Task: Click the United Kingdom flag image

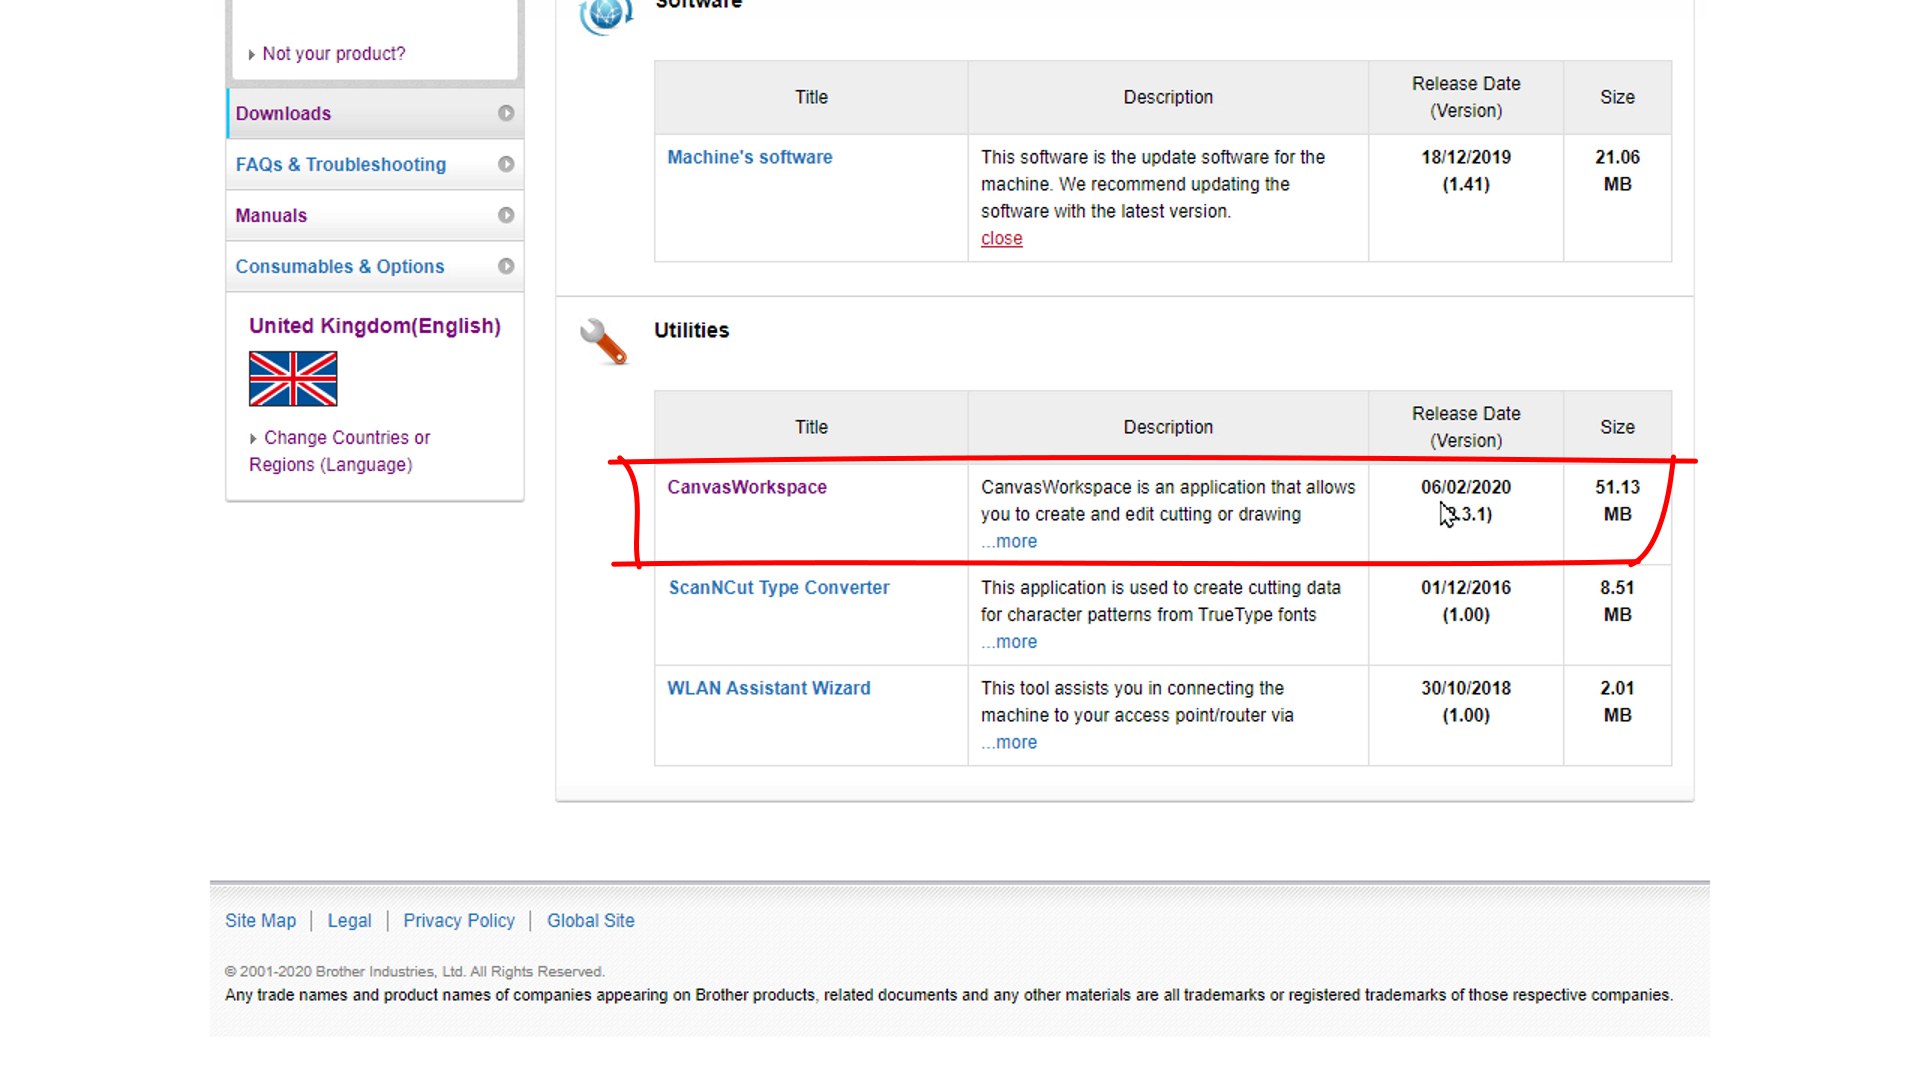Action: 293,379
